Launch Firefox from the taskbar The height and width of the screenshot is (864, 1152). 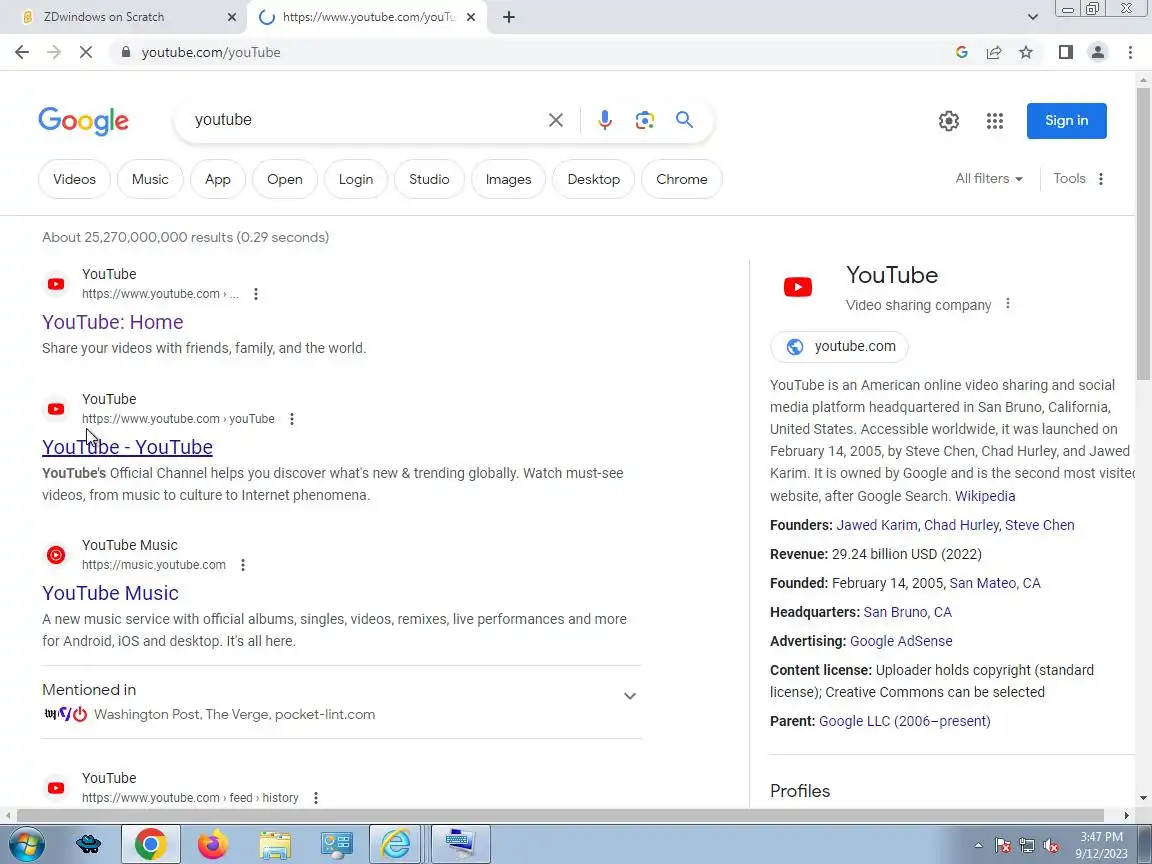[212, 844]
